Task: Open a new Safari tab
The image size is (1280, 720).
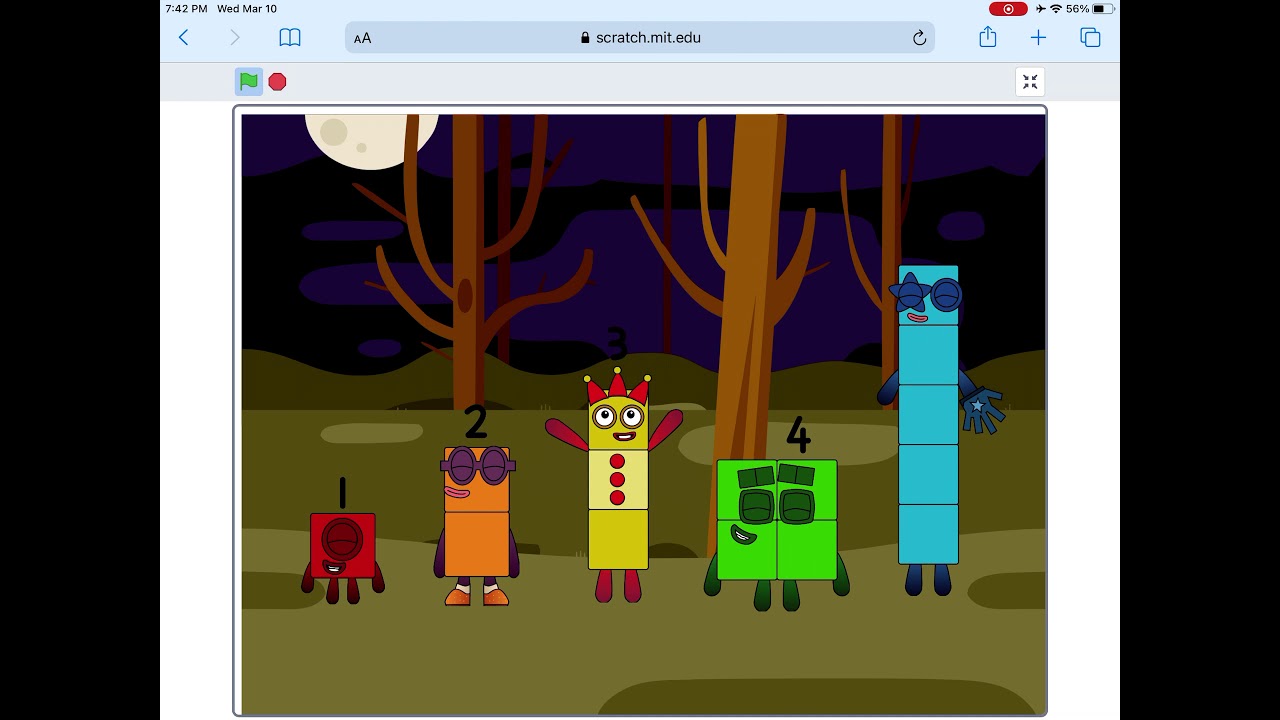Action: [x=1038, y=38]
